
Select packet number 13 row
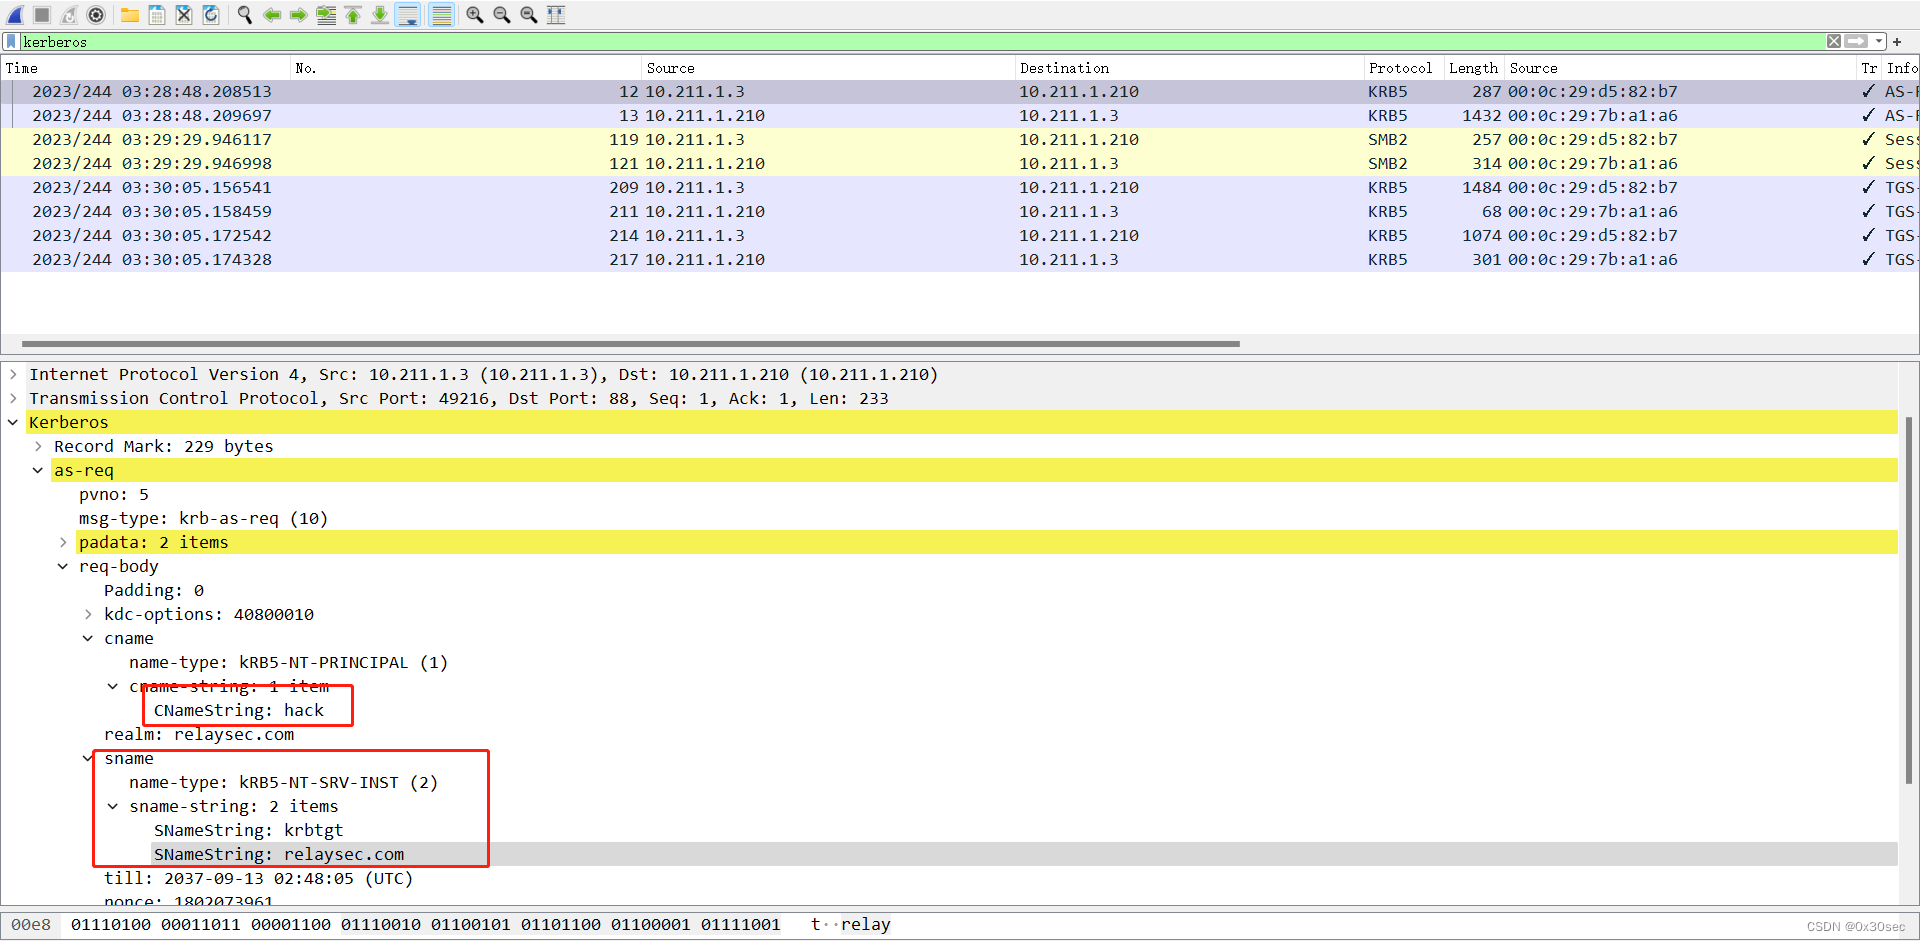click(x=960, y=116)
